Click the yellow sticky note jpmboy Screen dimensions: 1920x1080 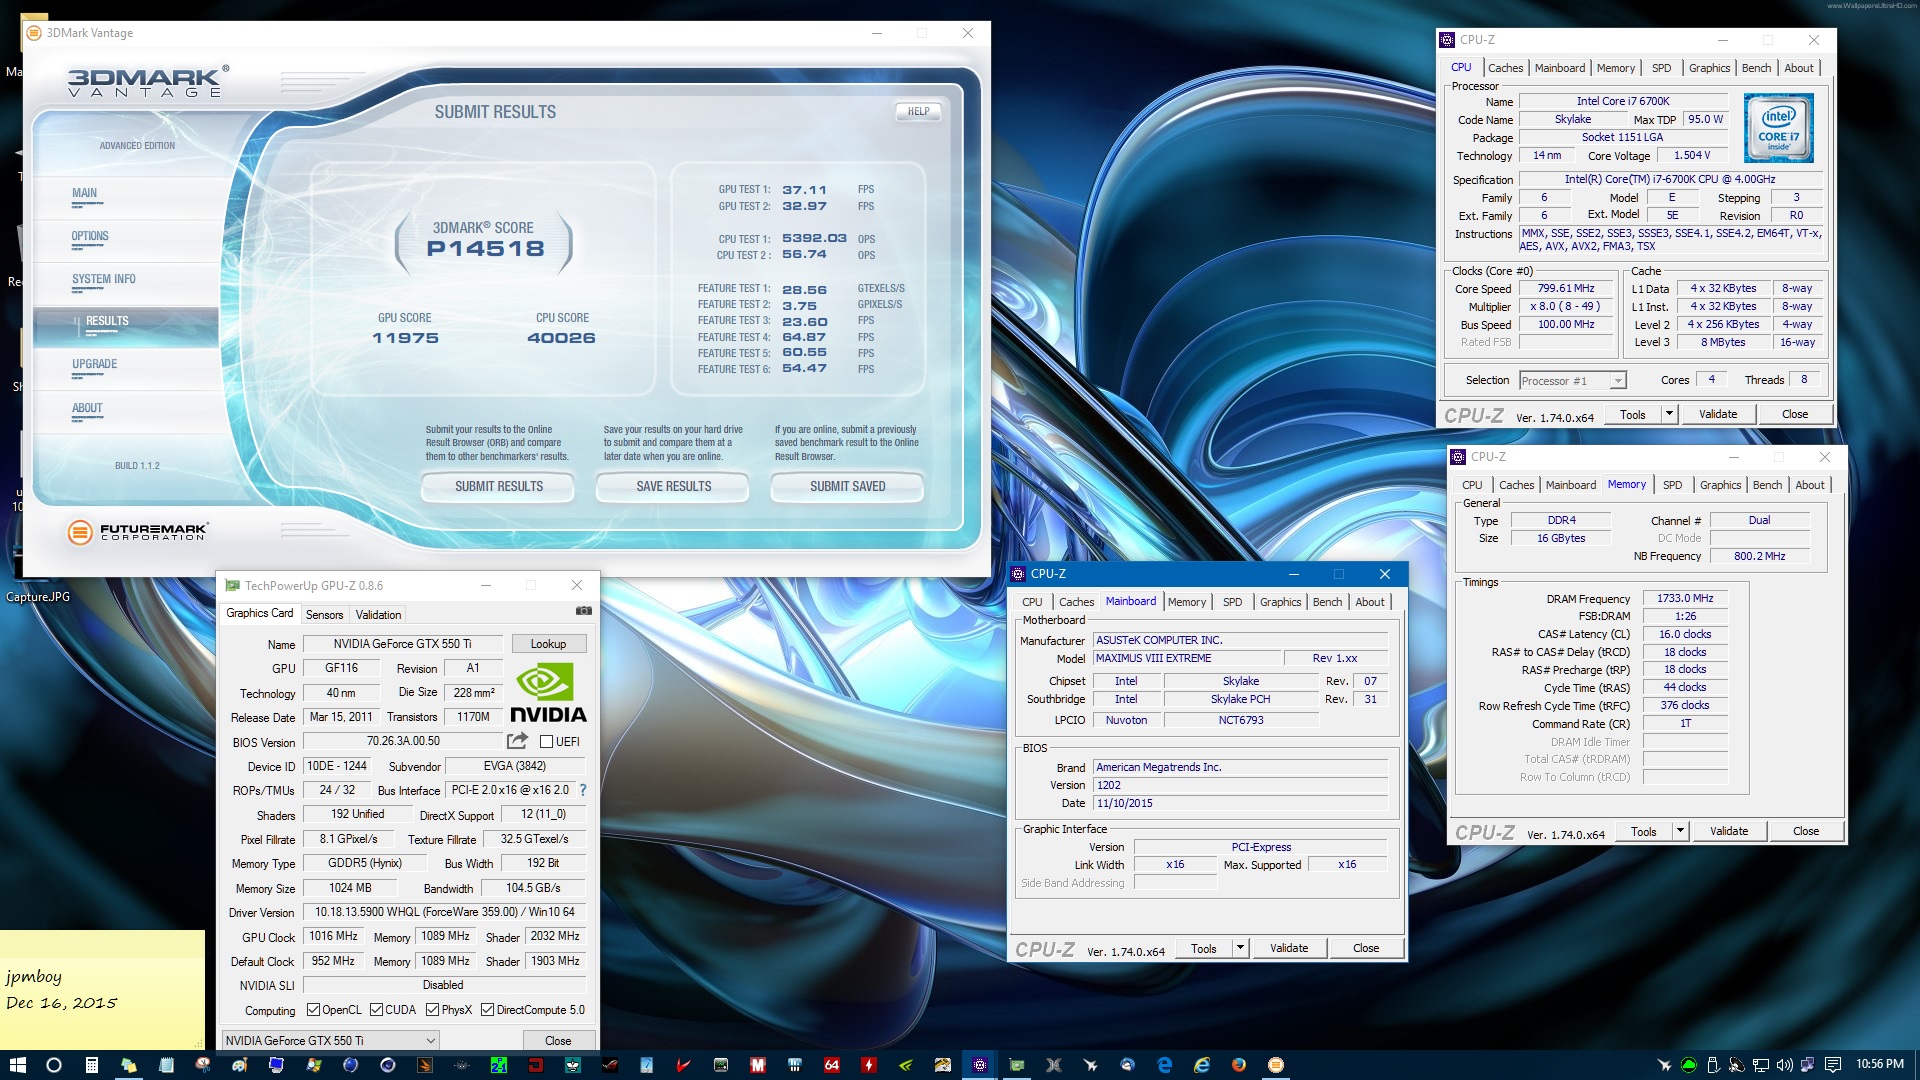pyautogui.click(x=102, y=989)
